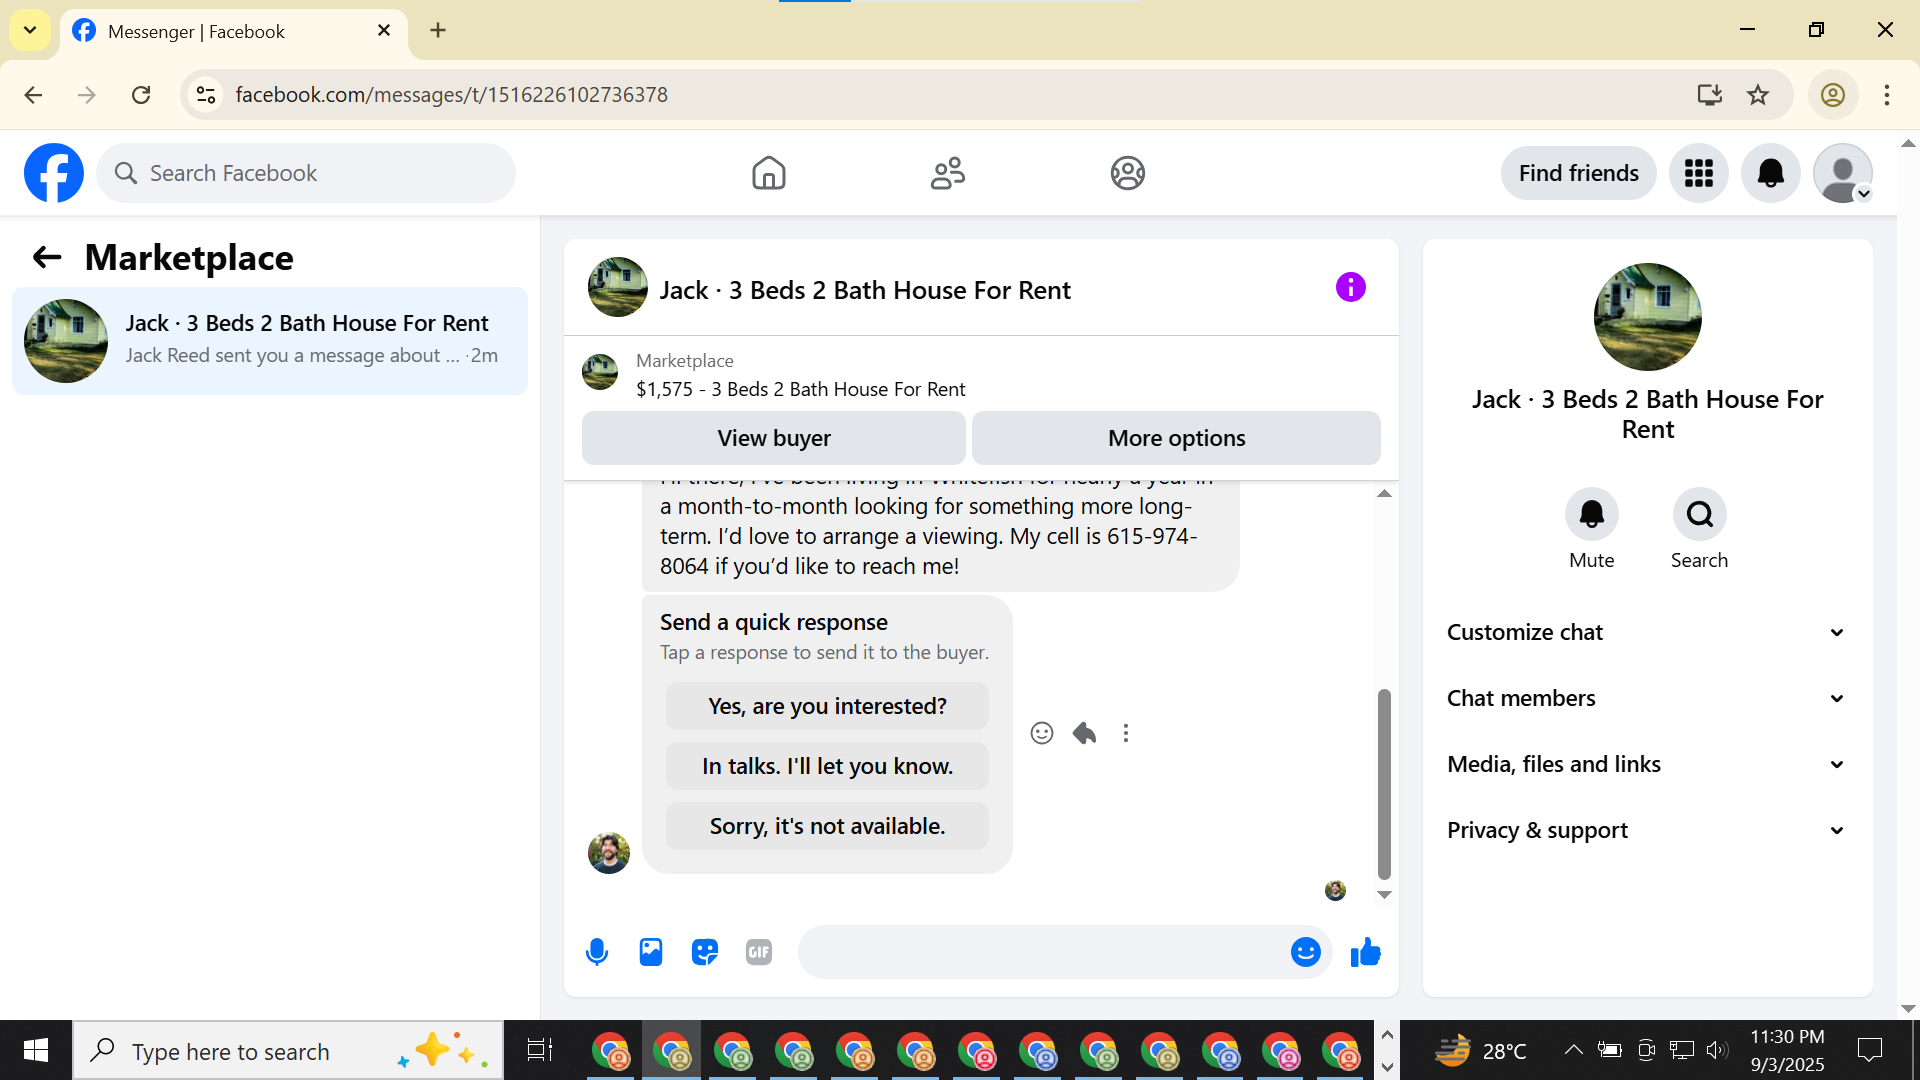Open the Chrome three-dot menu
Image resolution: width=1920 pixels, height=1080 pixels.
tap(1886, 95)
